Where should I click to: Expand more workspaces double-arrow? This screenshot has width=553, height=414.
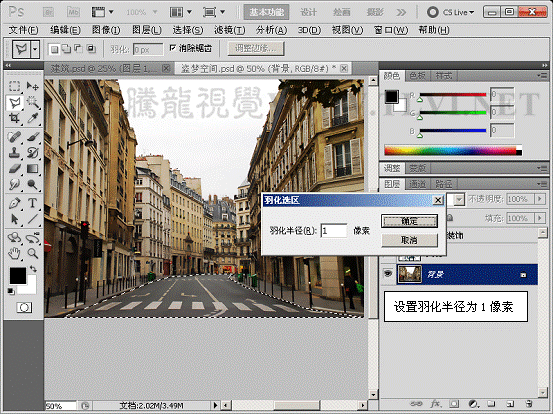pos(401,13)
